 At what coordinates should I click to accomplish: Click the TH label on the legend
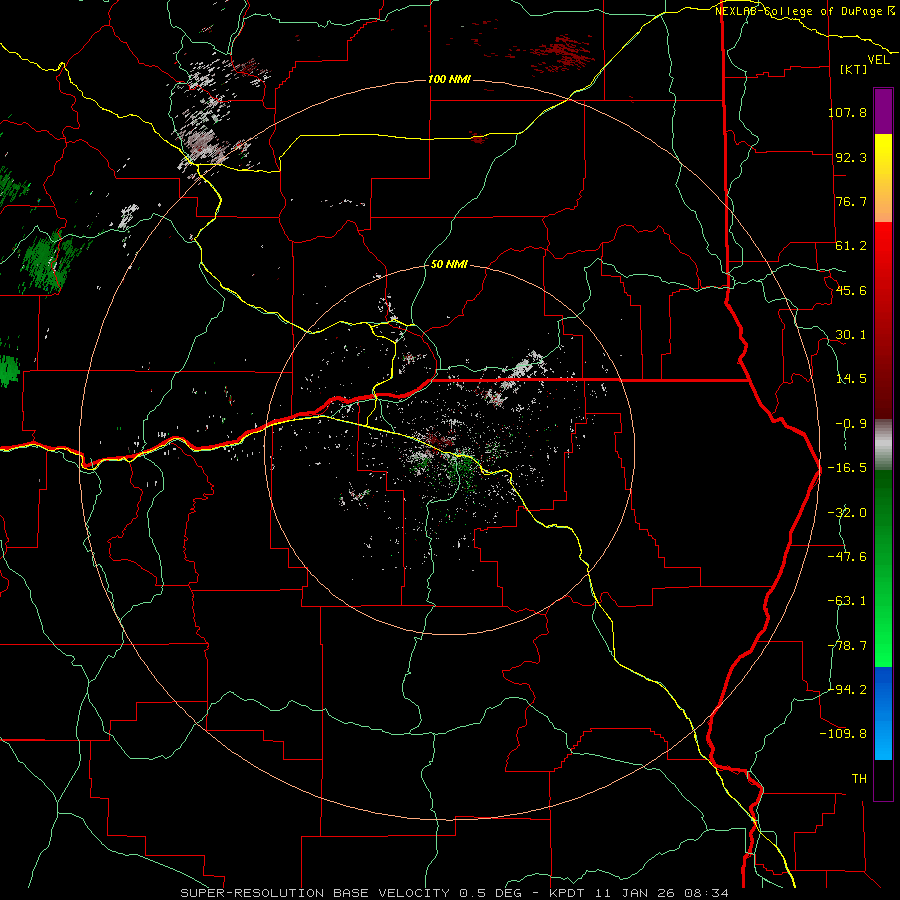coord(859,779)
